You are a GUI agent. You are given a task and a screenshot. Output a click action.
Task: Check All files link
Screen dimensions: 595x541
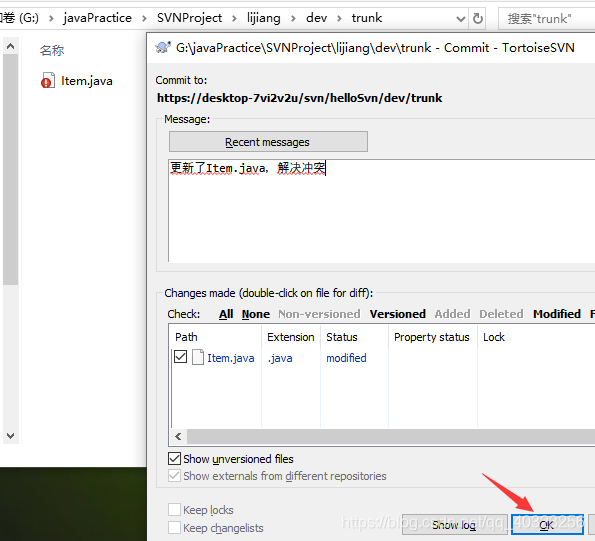pos(226,314)
